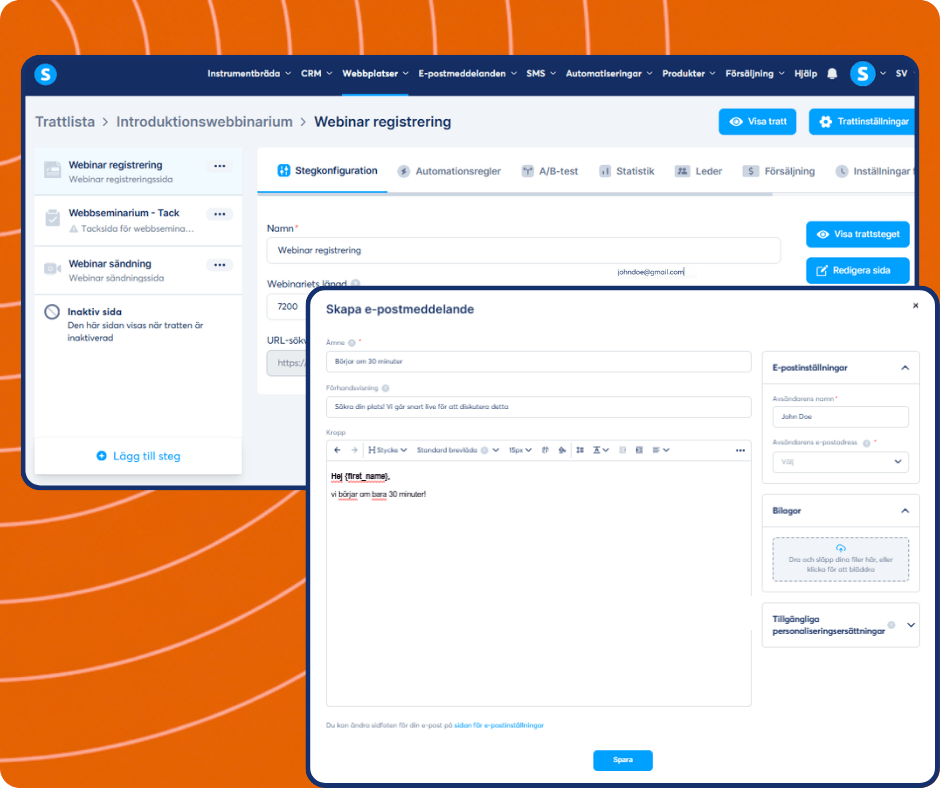This screenshot has width=940, height=788.
Task: Click the upload cloud icon in Bilagor
Action: click(840, 548)
